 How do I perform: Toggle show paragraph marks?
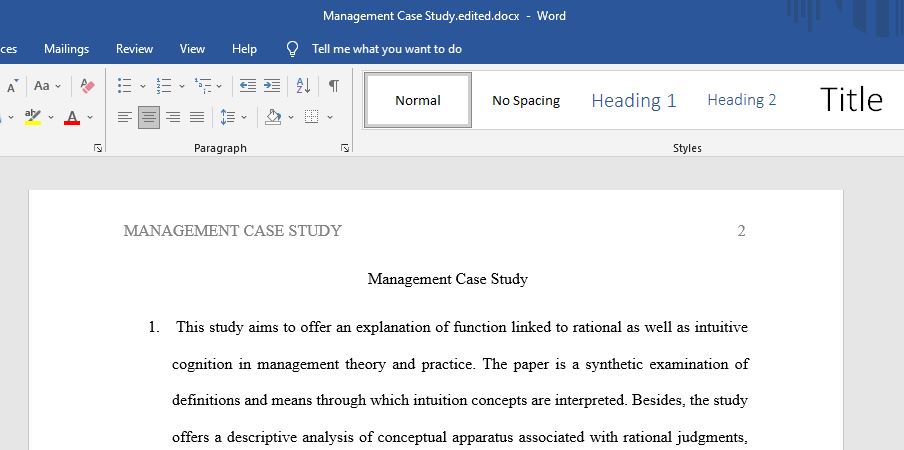click(x=334, y=86)
